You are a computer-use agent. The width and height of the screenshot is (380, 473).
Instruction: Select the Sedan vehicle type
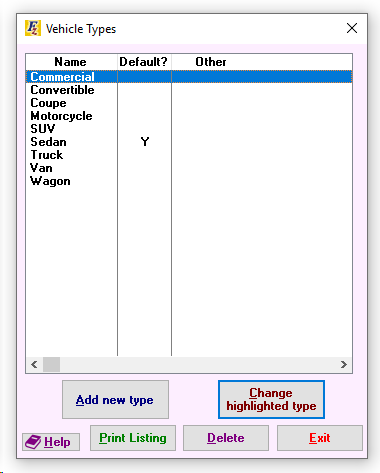(189, 142)
